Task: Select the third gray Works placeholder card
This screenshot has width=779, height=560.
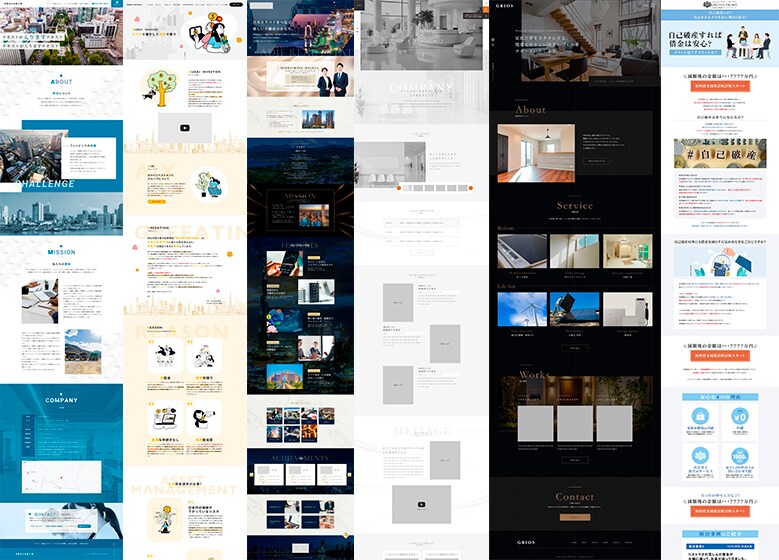Action: click(x=614, y=424)
